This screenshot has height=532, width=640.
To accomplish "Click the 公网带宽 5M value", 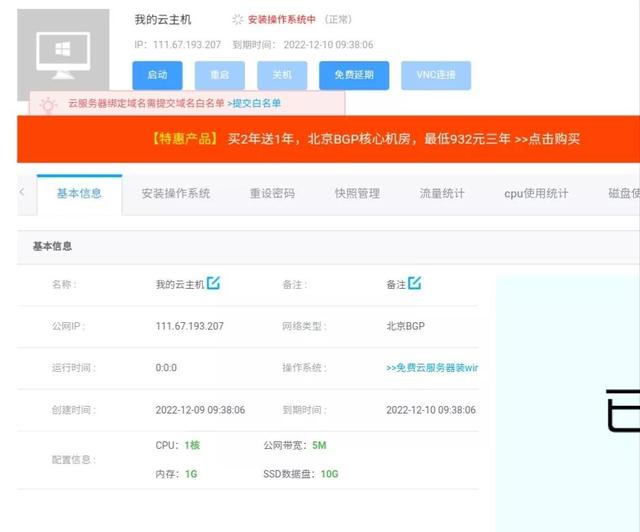I will 319,445.
